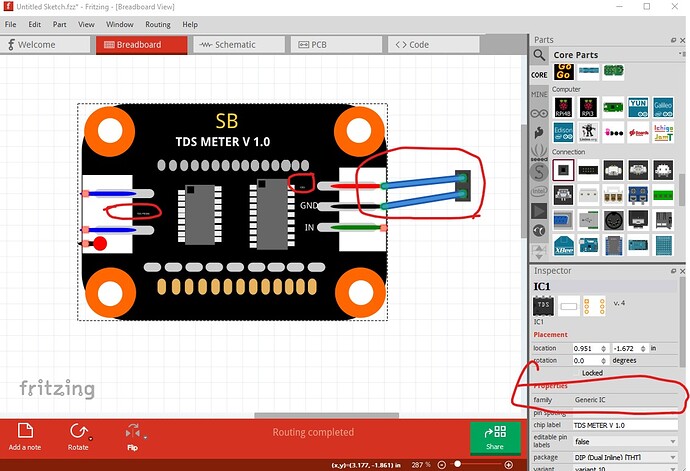690x471 pixels.
Task: Select the Inspector PCB view thumbnail
Action: point(594,306)
